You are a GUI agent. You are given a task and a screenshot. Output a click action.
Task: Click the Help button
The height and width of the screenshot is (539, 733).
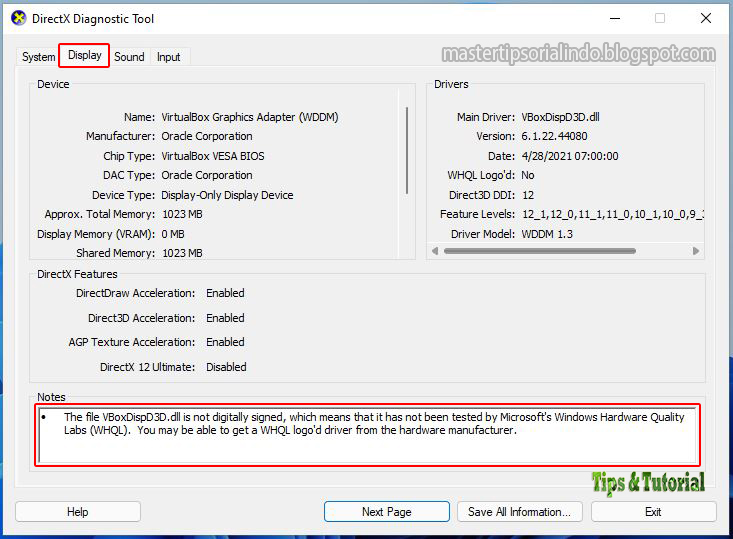coord(78,512)
